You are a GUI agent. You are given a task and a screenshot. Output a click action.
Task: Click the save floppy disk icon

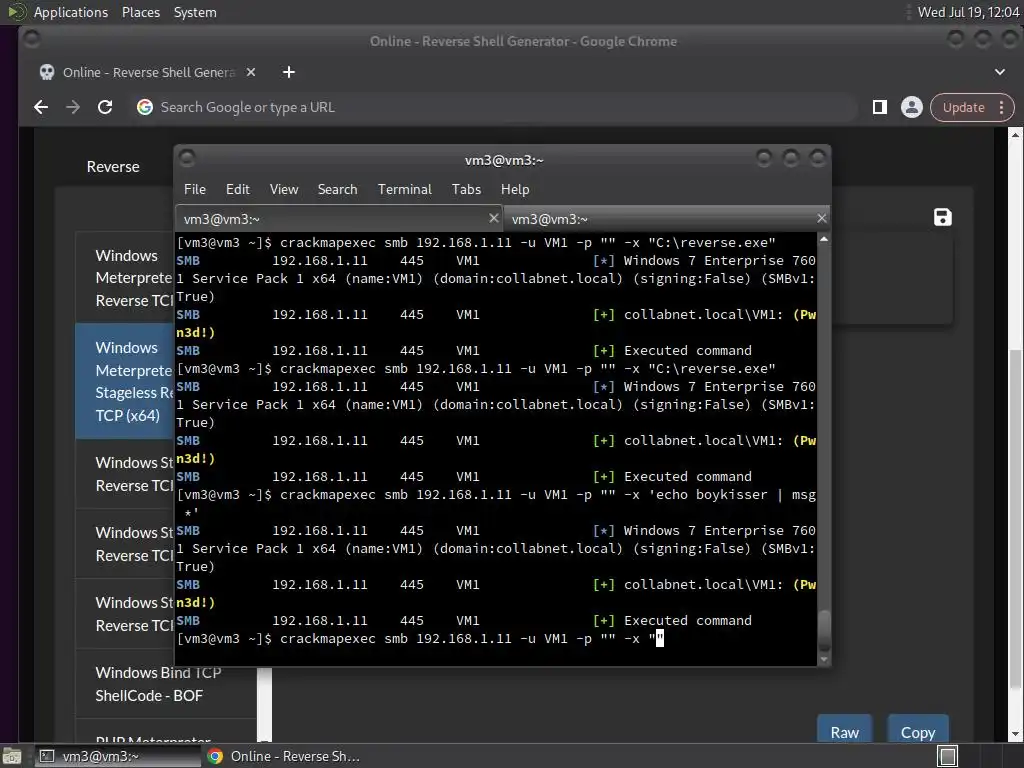pos(942,217)
